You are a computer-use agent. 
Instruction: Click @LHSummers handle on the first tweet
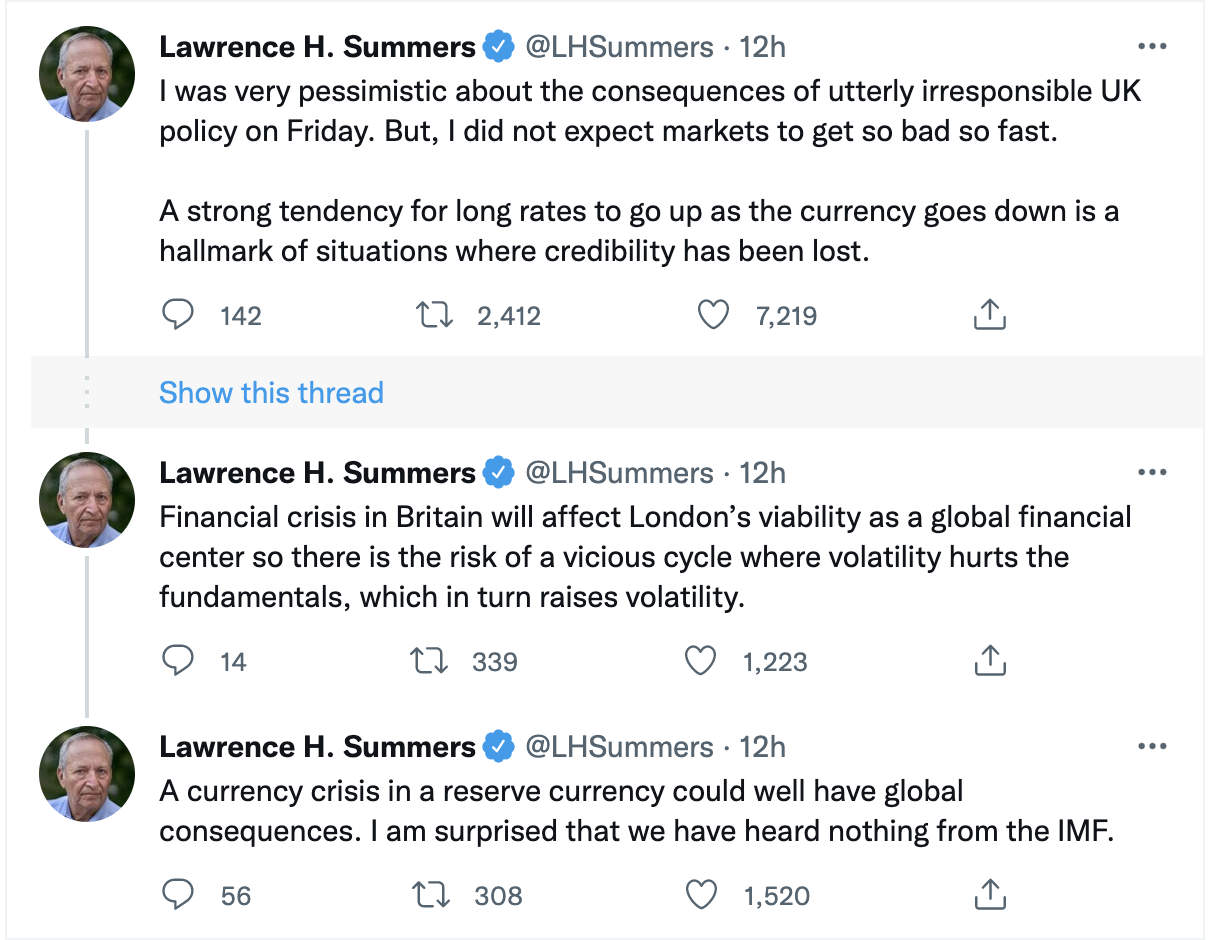coord(619,47)
